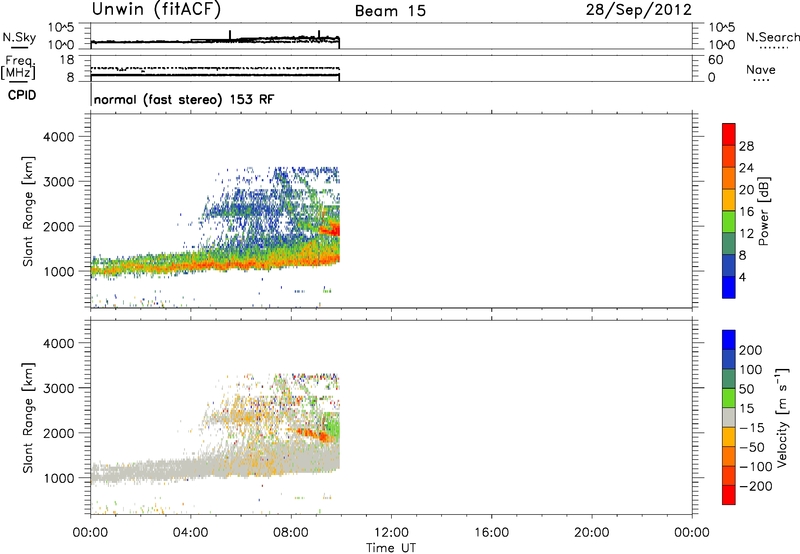The image size is (800, 554).
Task: Click the '16:00' time axis tick label
Action: [x=491, y=533]
